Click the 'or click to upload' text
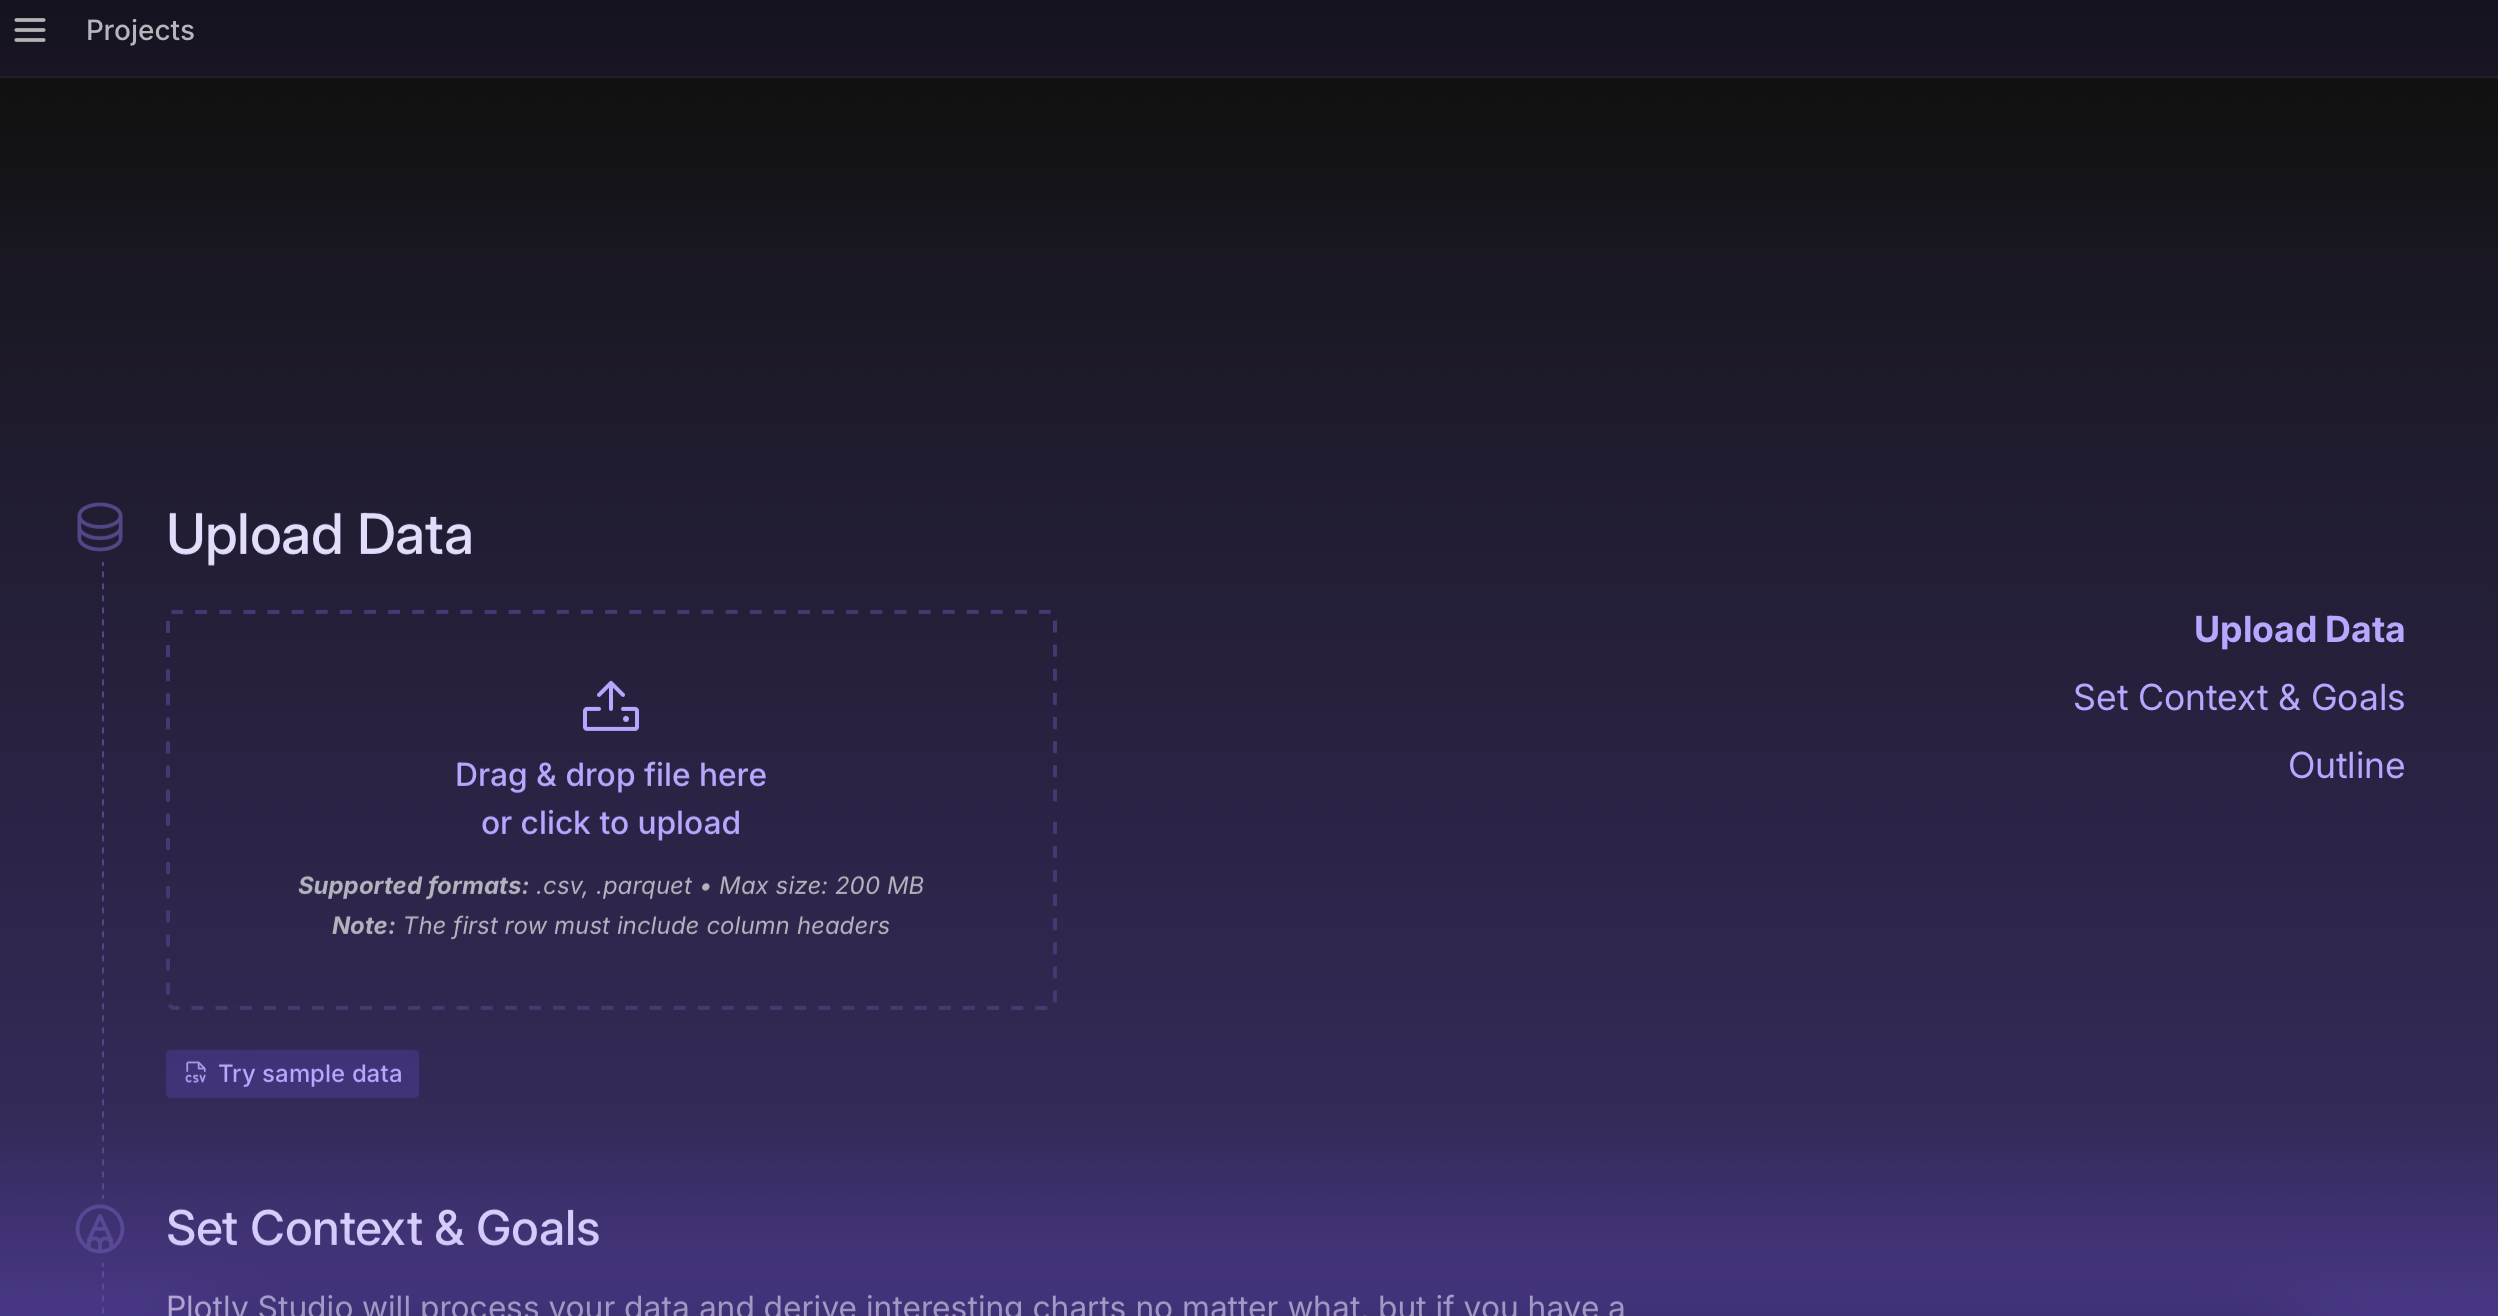Screen dimensions: 2498x1316 click(x=610, y=822)
